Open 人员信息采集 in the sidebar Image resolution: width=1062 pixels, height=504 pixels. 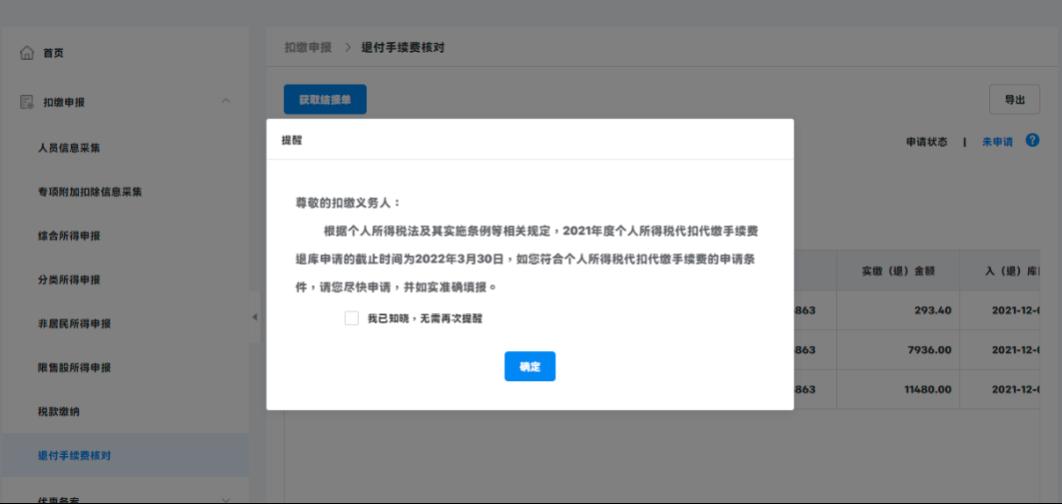pyautogui.click(x=69, y=148)
